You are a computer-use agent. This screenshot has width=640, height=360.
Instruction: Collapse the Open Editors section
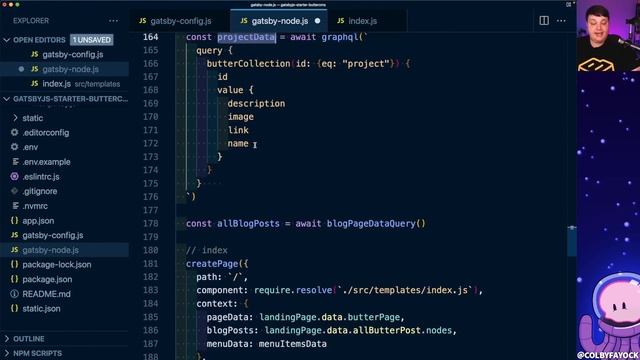tap(7, 40)
